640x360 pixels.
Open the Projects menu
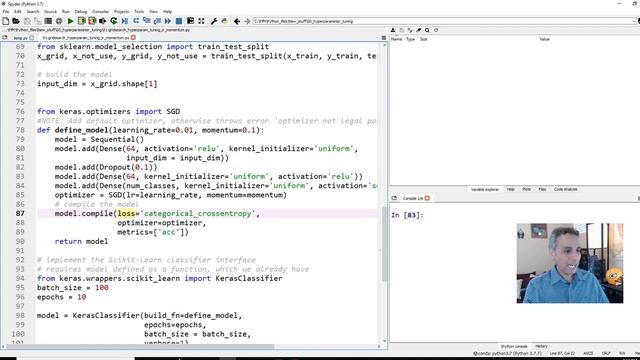click(121, 11)
